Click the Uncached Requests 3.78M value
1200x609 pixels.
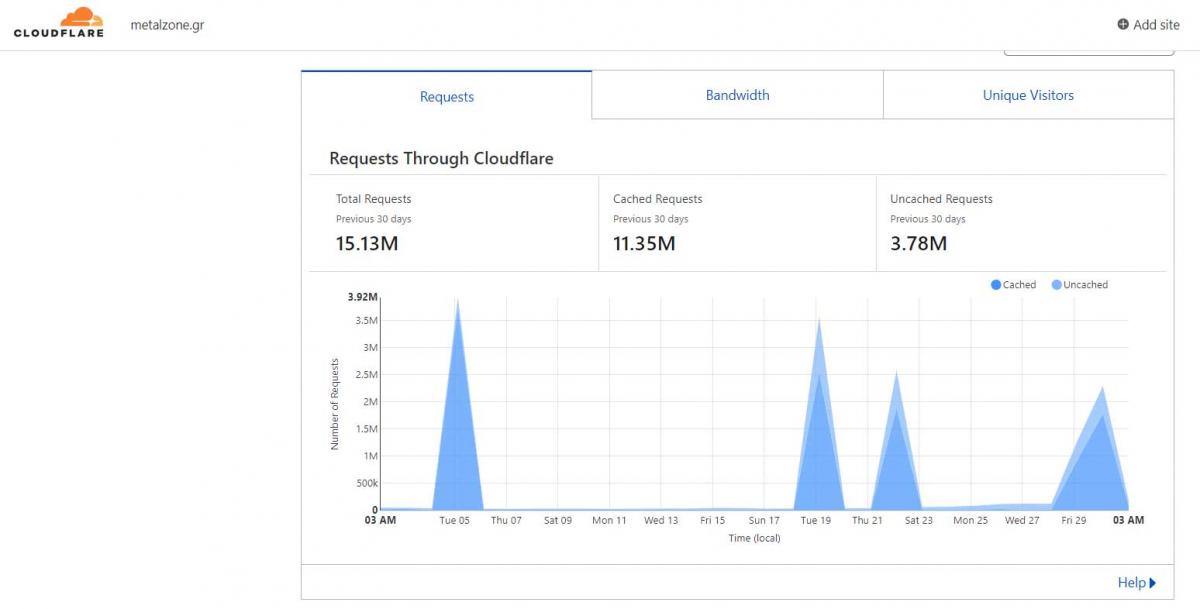[918, 243]
